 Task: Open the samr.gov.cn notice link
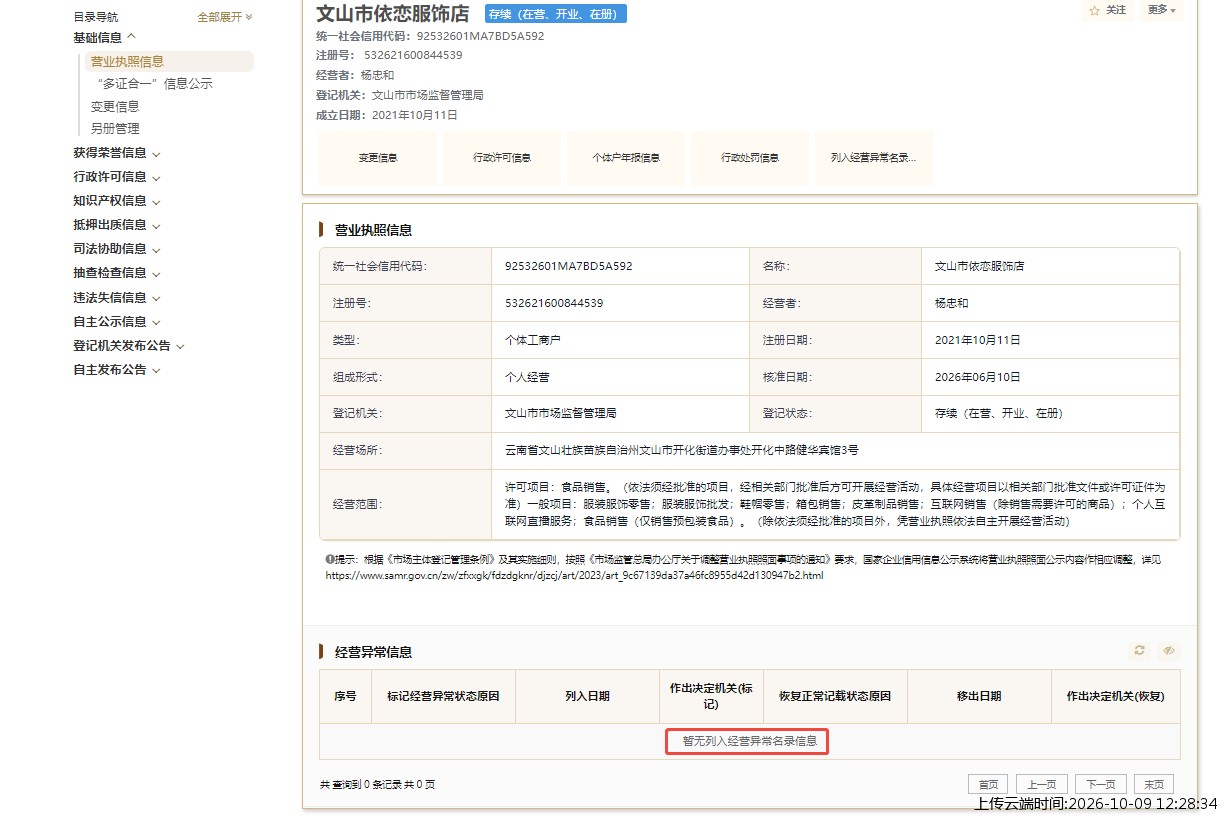click(x=574, y=576)
